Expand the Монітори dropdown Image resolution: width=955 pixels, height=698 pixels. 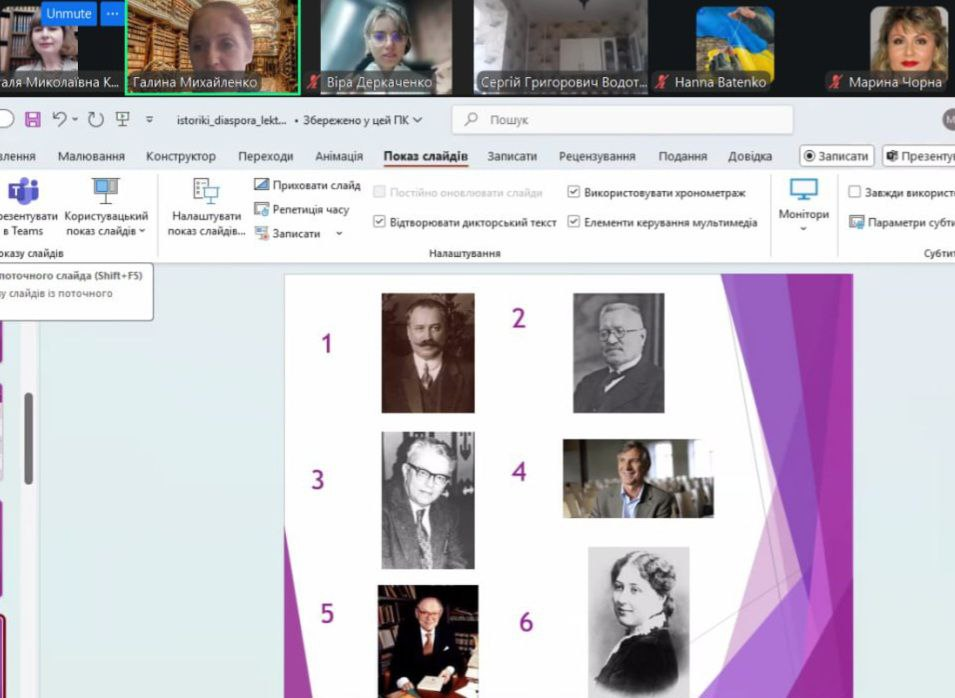(804, 229)
